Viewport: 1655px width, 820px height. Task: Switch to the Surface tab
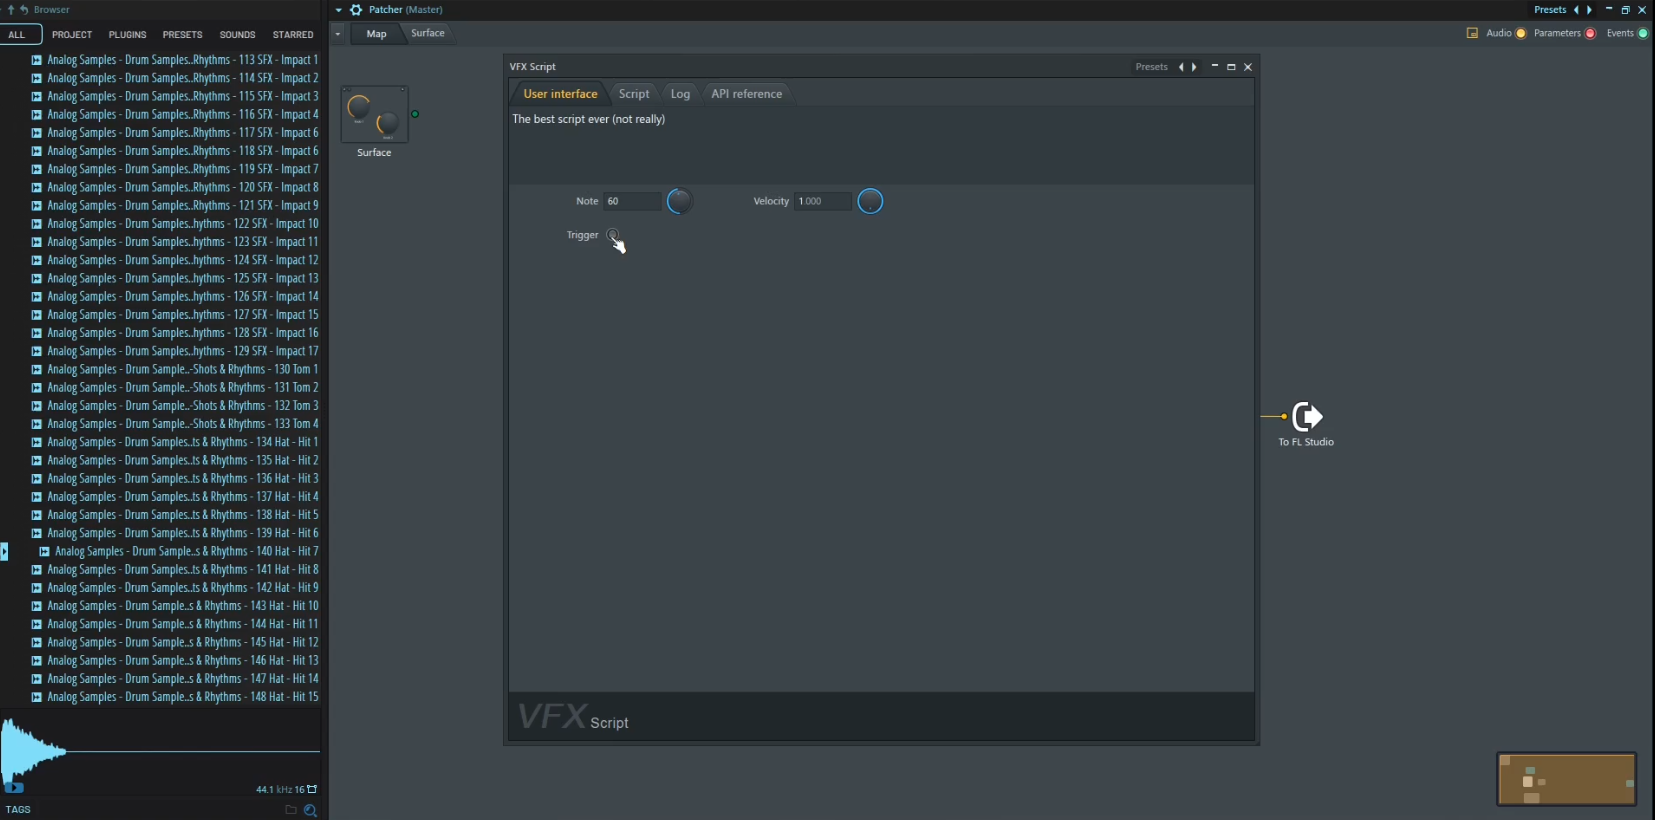tap(428, 33)
